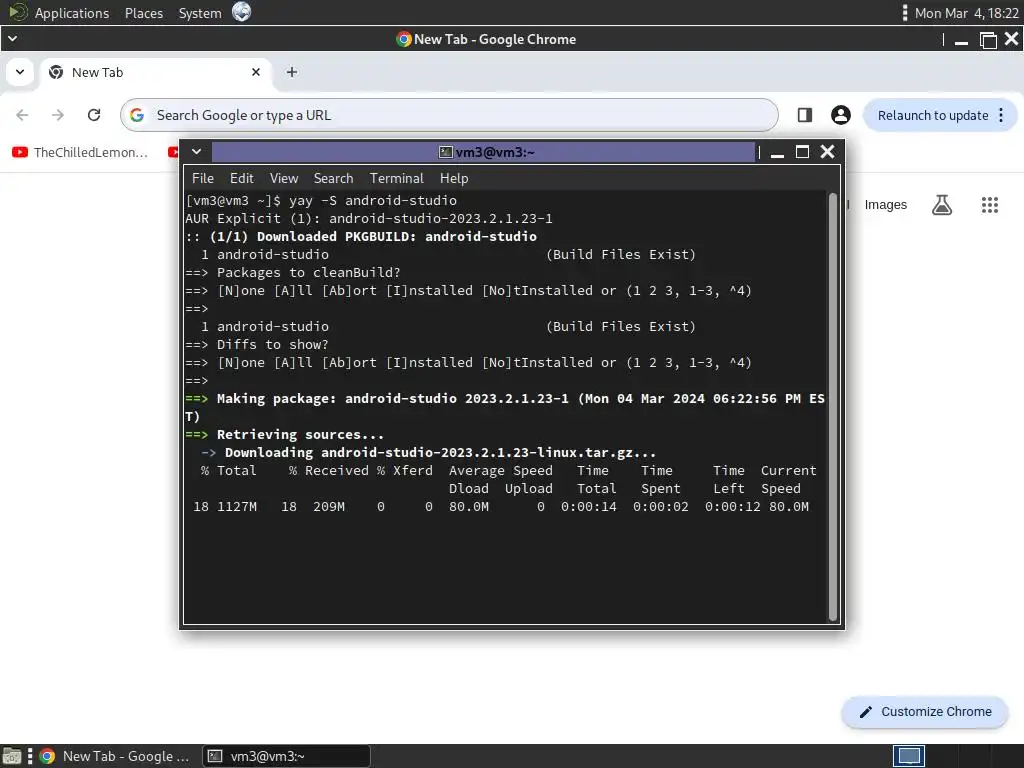
Task: Open Google apps grid icon
Action: tap(990, 205)
